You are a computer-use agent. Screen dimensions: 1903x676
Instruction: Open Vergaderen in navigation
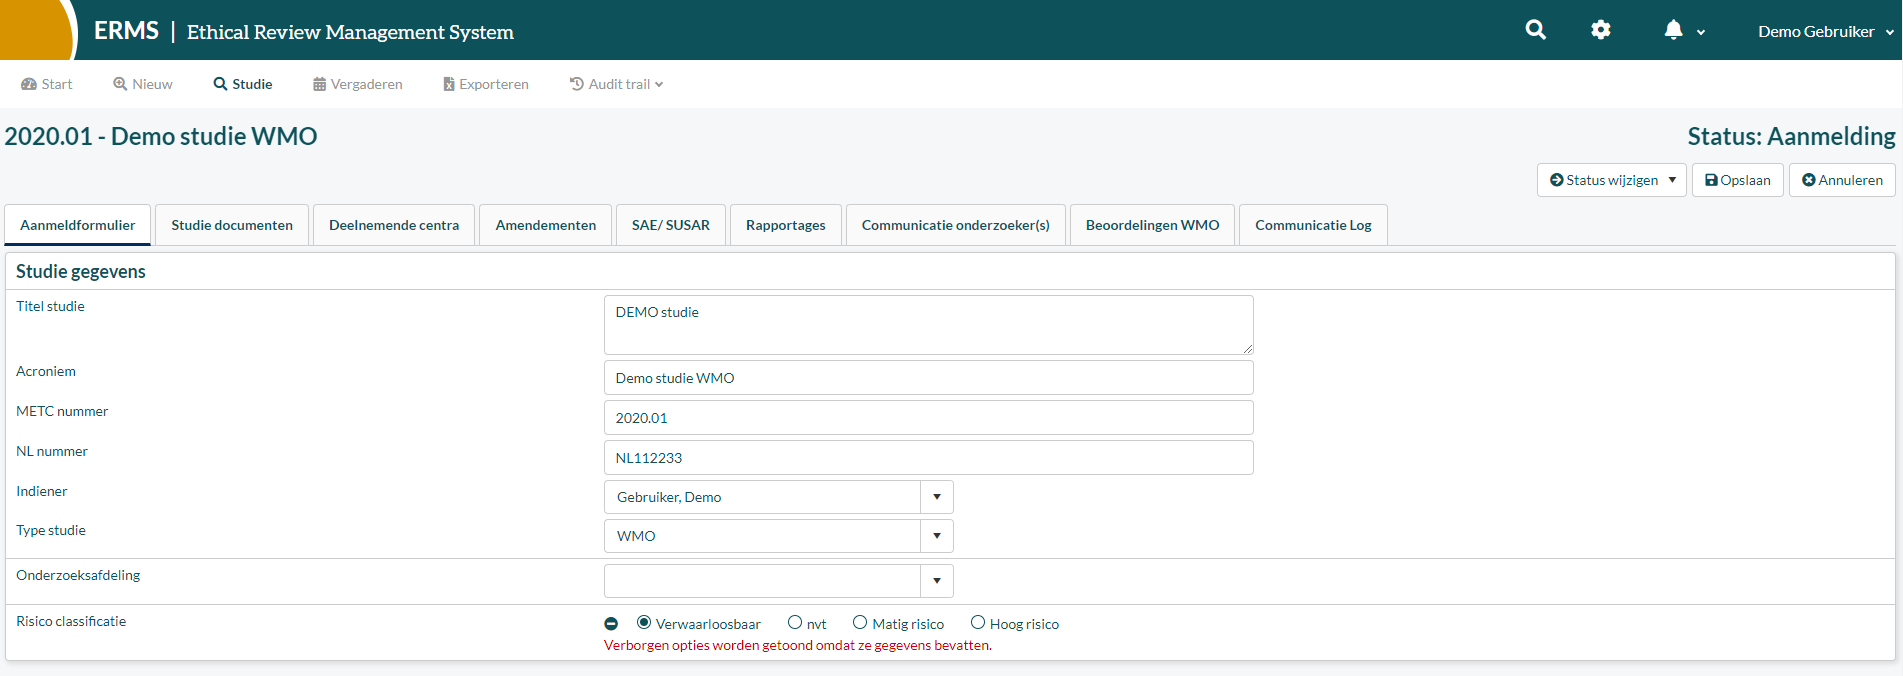pos(358,84)
